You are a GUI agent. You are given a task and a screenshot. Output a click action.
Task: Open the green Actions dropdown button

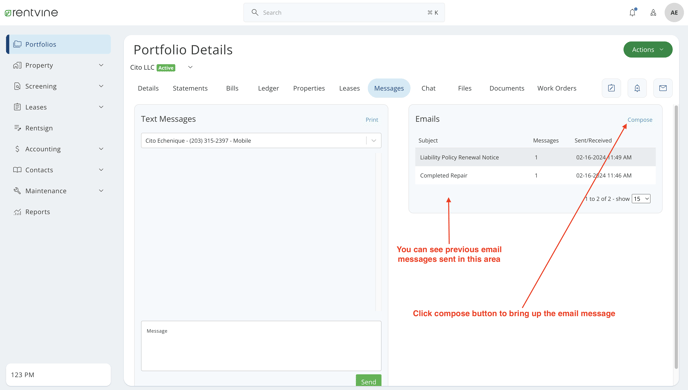click(x=648, y=50)
